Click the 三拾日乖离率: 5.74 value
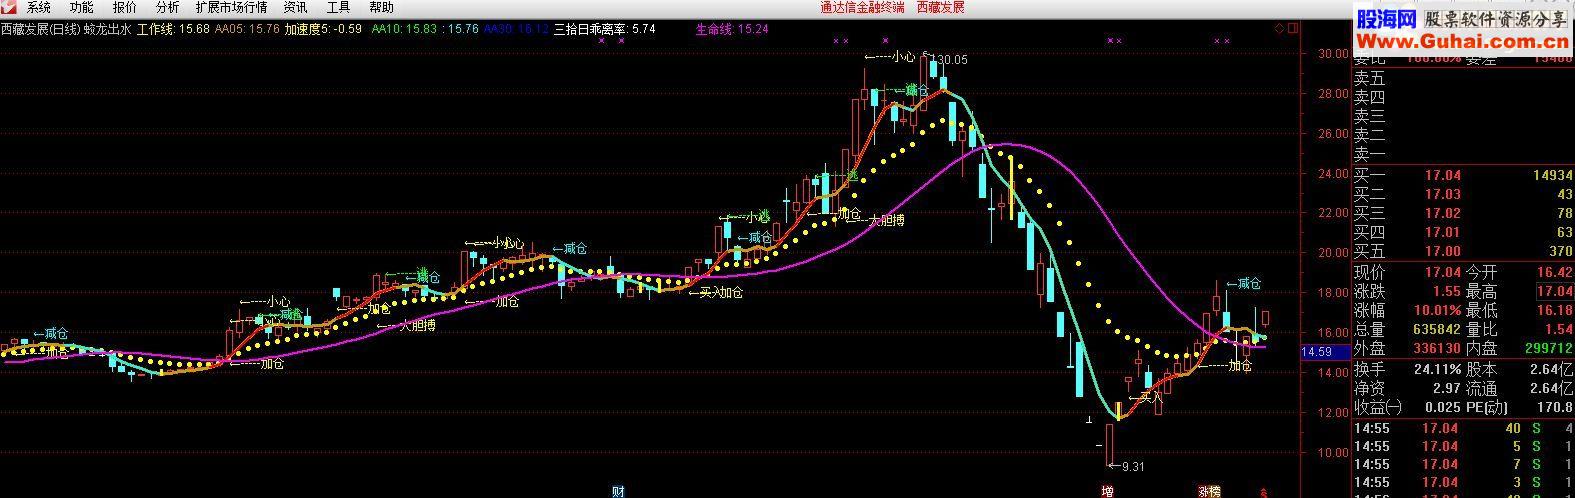Screen dimensions: 1575x498 pos(604,30)
